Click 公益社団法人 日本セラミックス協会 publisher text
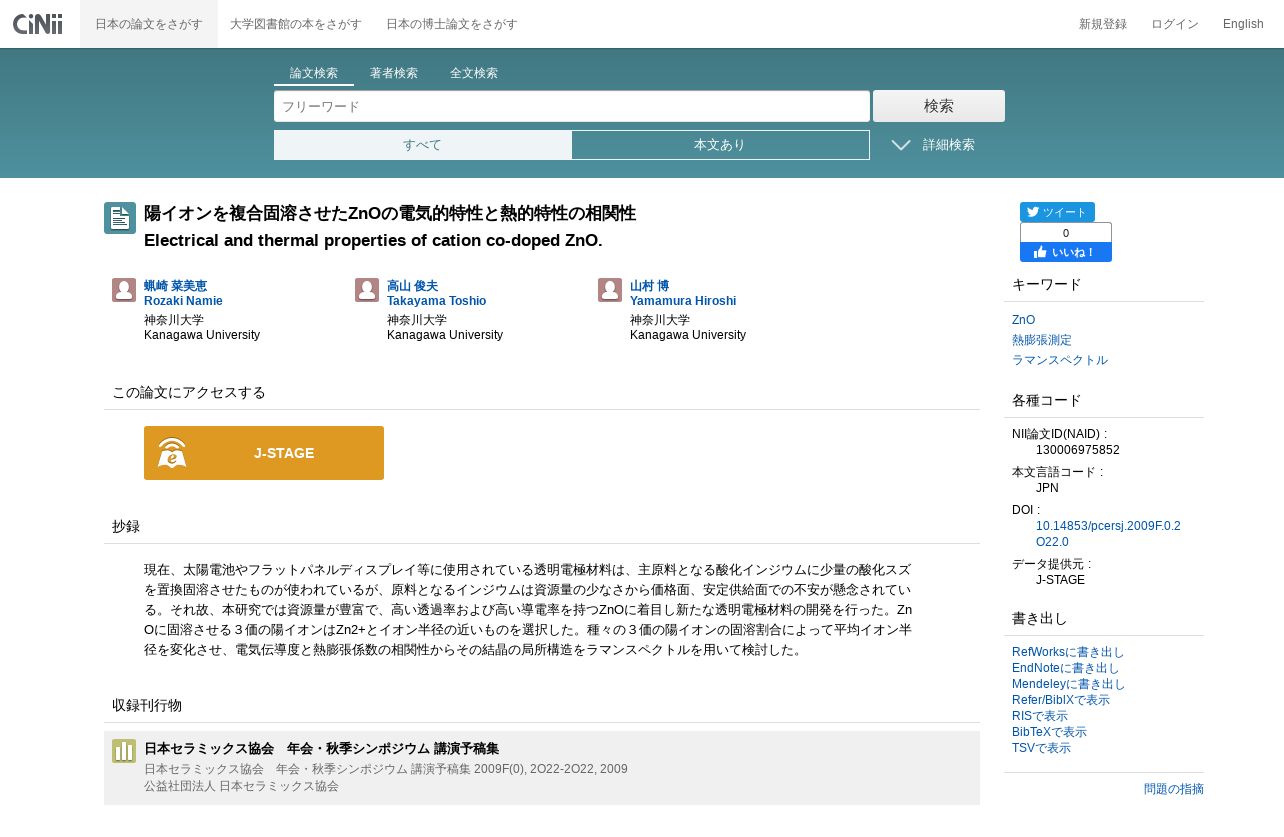Viewport: 1284px width, 837px height. tap(241, 786)
